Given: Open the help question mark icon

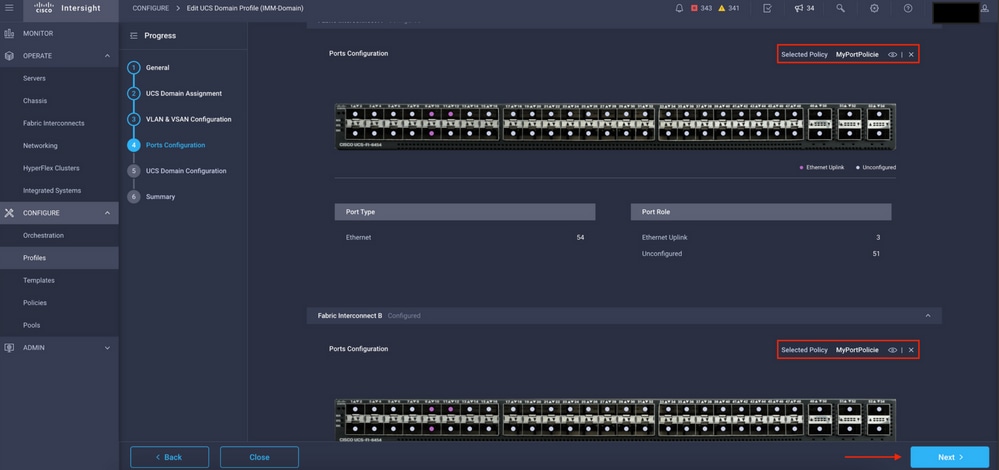Looking at the screenshot, I should 908,8.
